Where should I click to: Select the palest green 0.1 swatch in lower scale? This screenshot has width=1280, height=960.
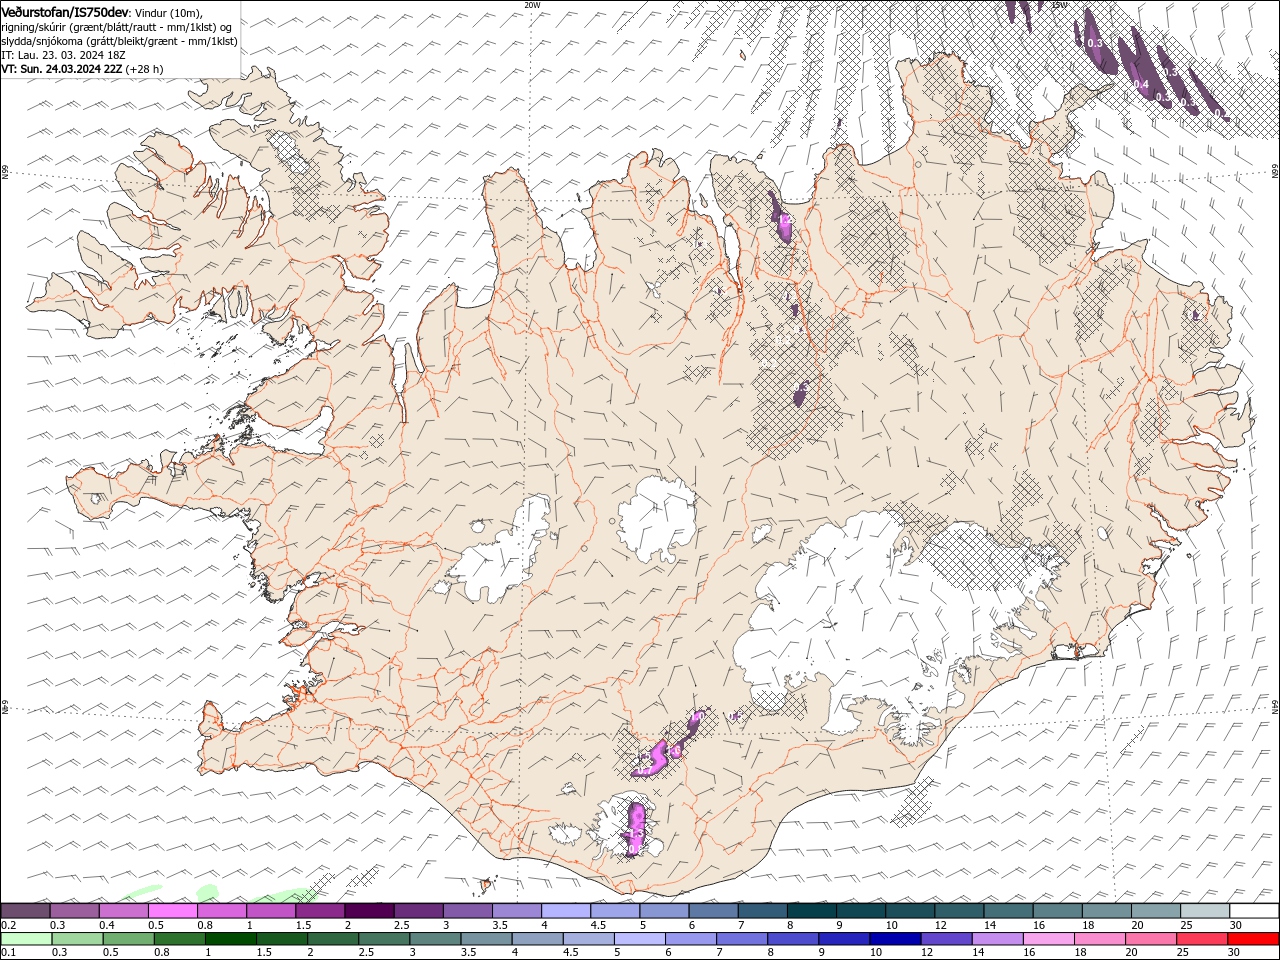coord(26,939)
